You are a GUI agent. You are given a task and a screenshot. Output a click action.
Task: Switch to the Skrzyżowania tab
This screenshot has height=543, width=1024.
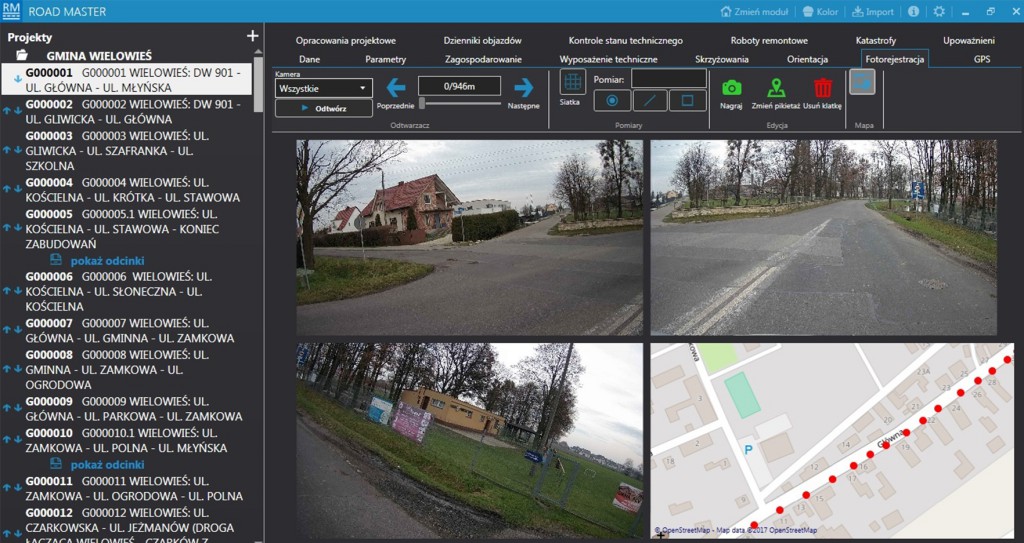click(x=722, y=59)
